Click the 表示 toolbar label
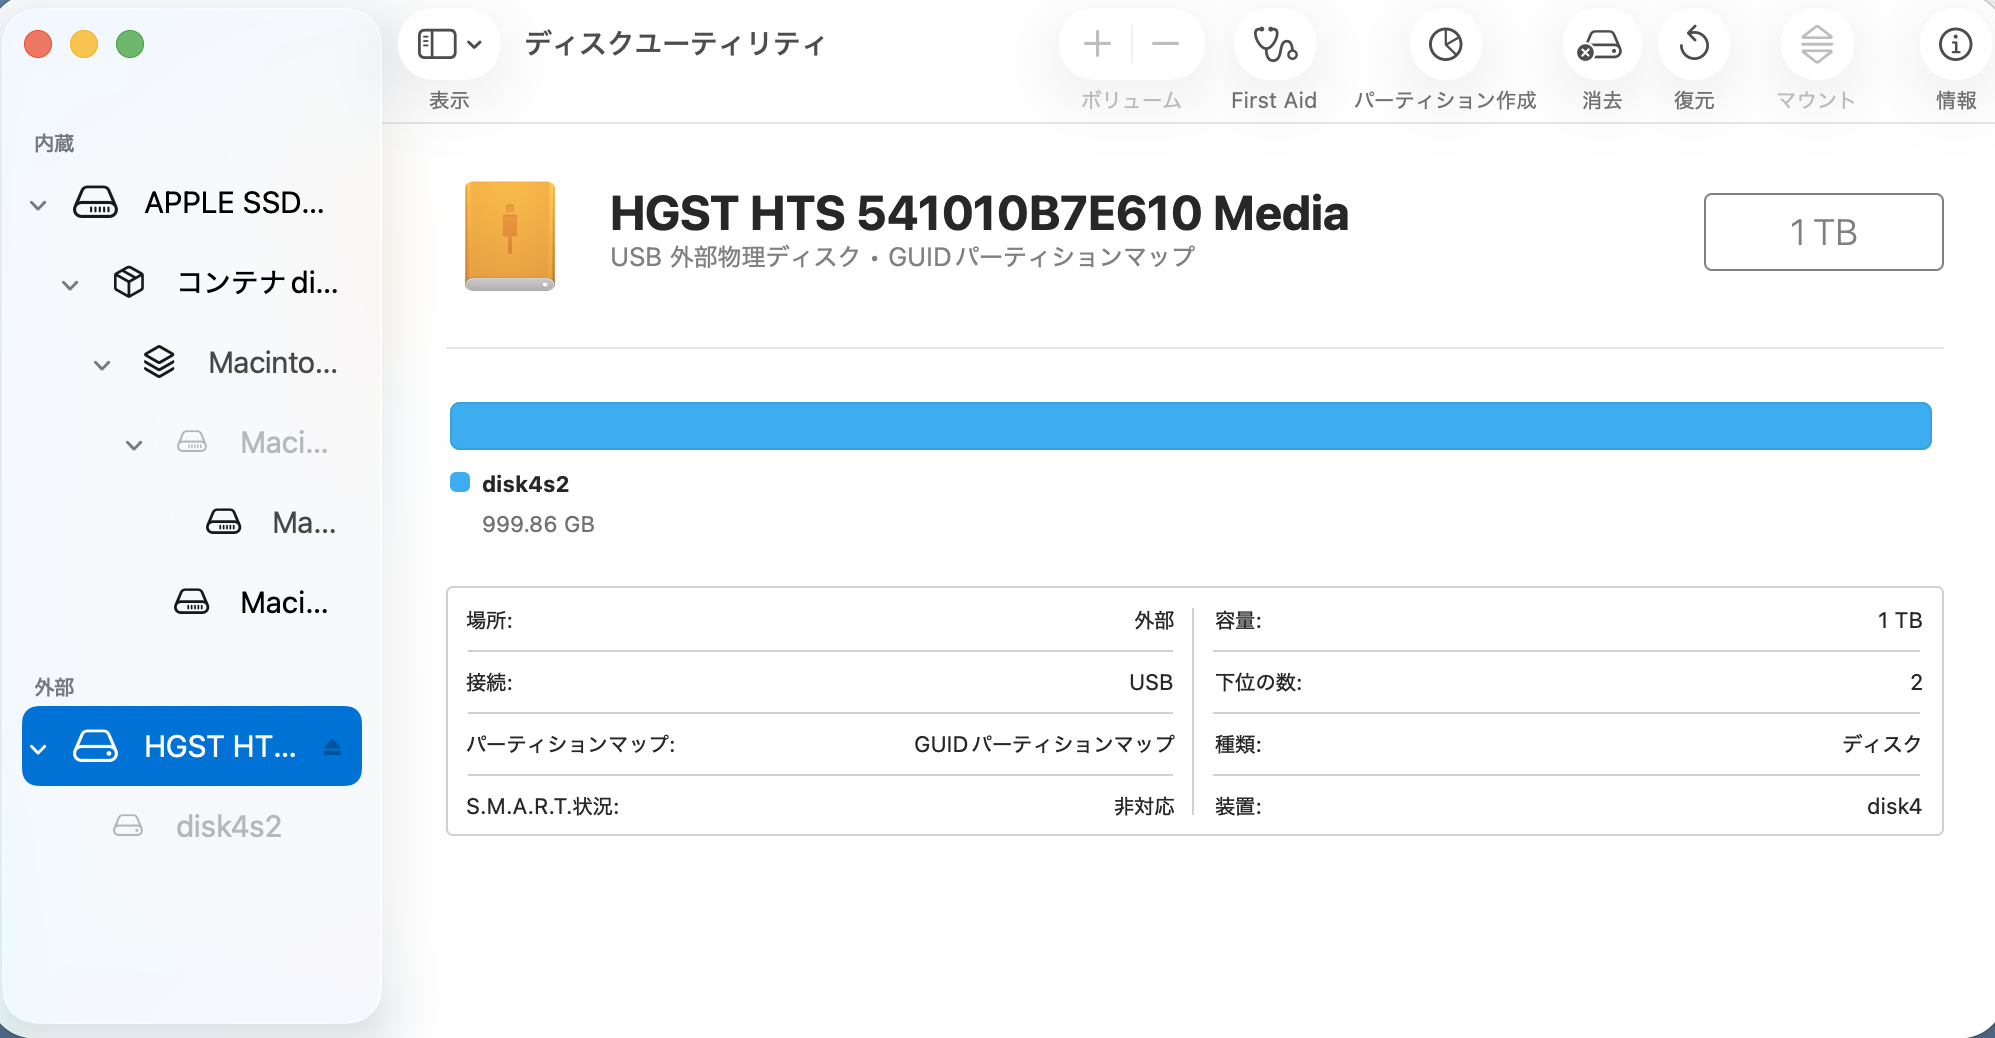Screen dimensions: 1995x1038 point(449,101)
